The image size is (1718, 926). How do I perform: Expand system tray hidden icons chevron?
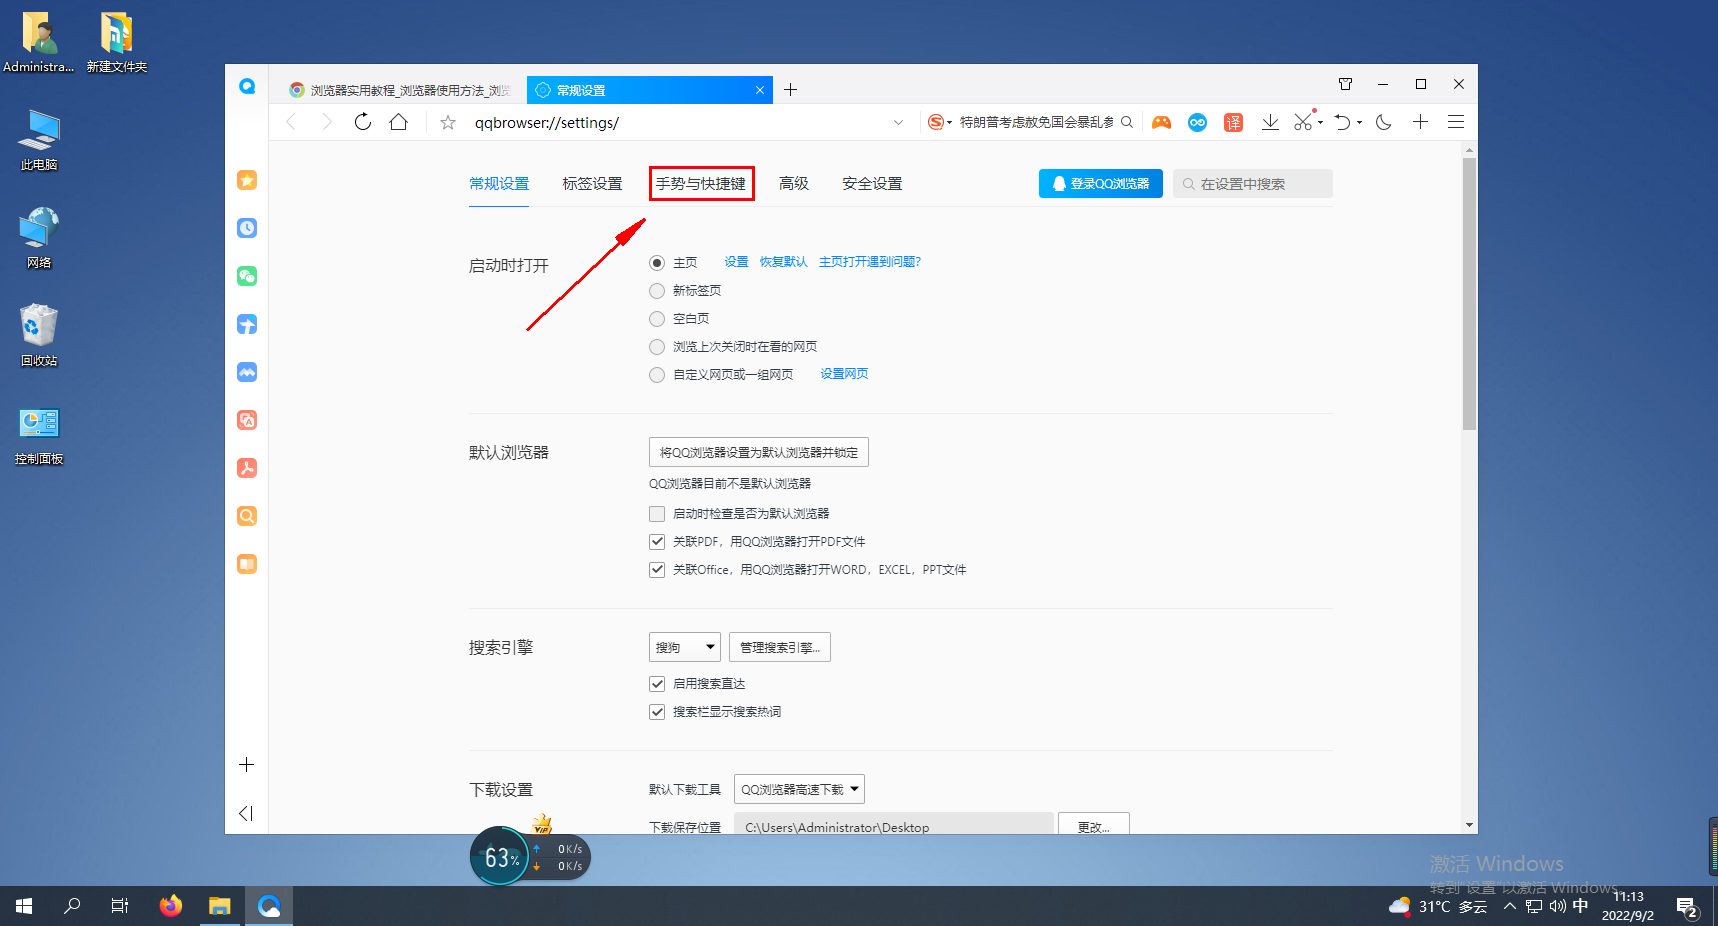tap(1510, 906)
